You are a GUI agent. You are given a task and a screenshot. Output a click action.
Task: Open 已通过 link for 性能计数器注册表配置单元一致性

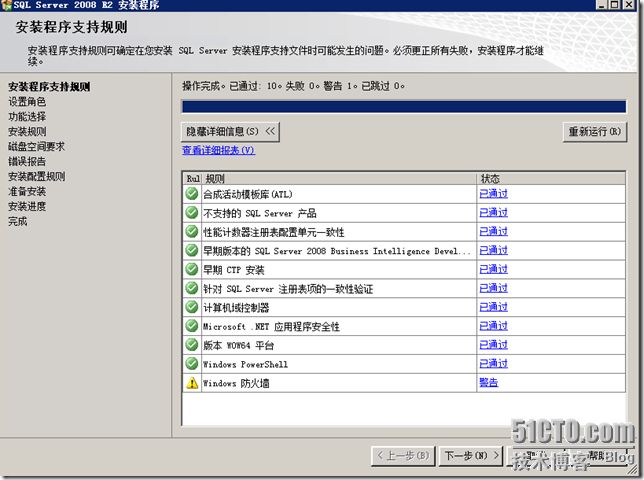coord(493,231)
